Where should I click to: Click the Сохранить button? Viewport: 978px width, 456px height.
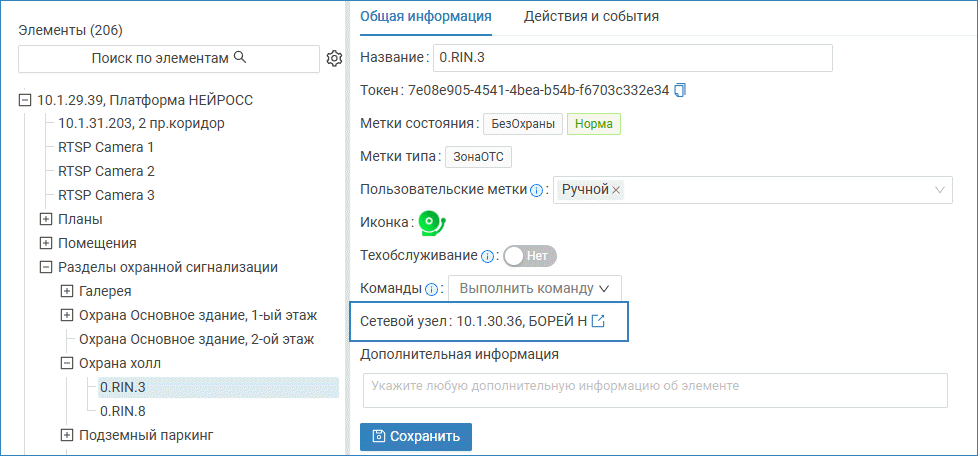(x=415, y=436)
